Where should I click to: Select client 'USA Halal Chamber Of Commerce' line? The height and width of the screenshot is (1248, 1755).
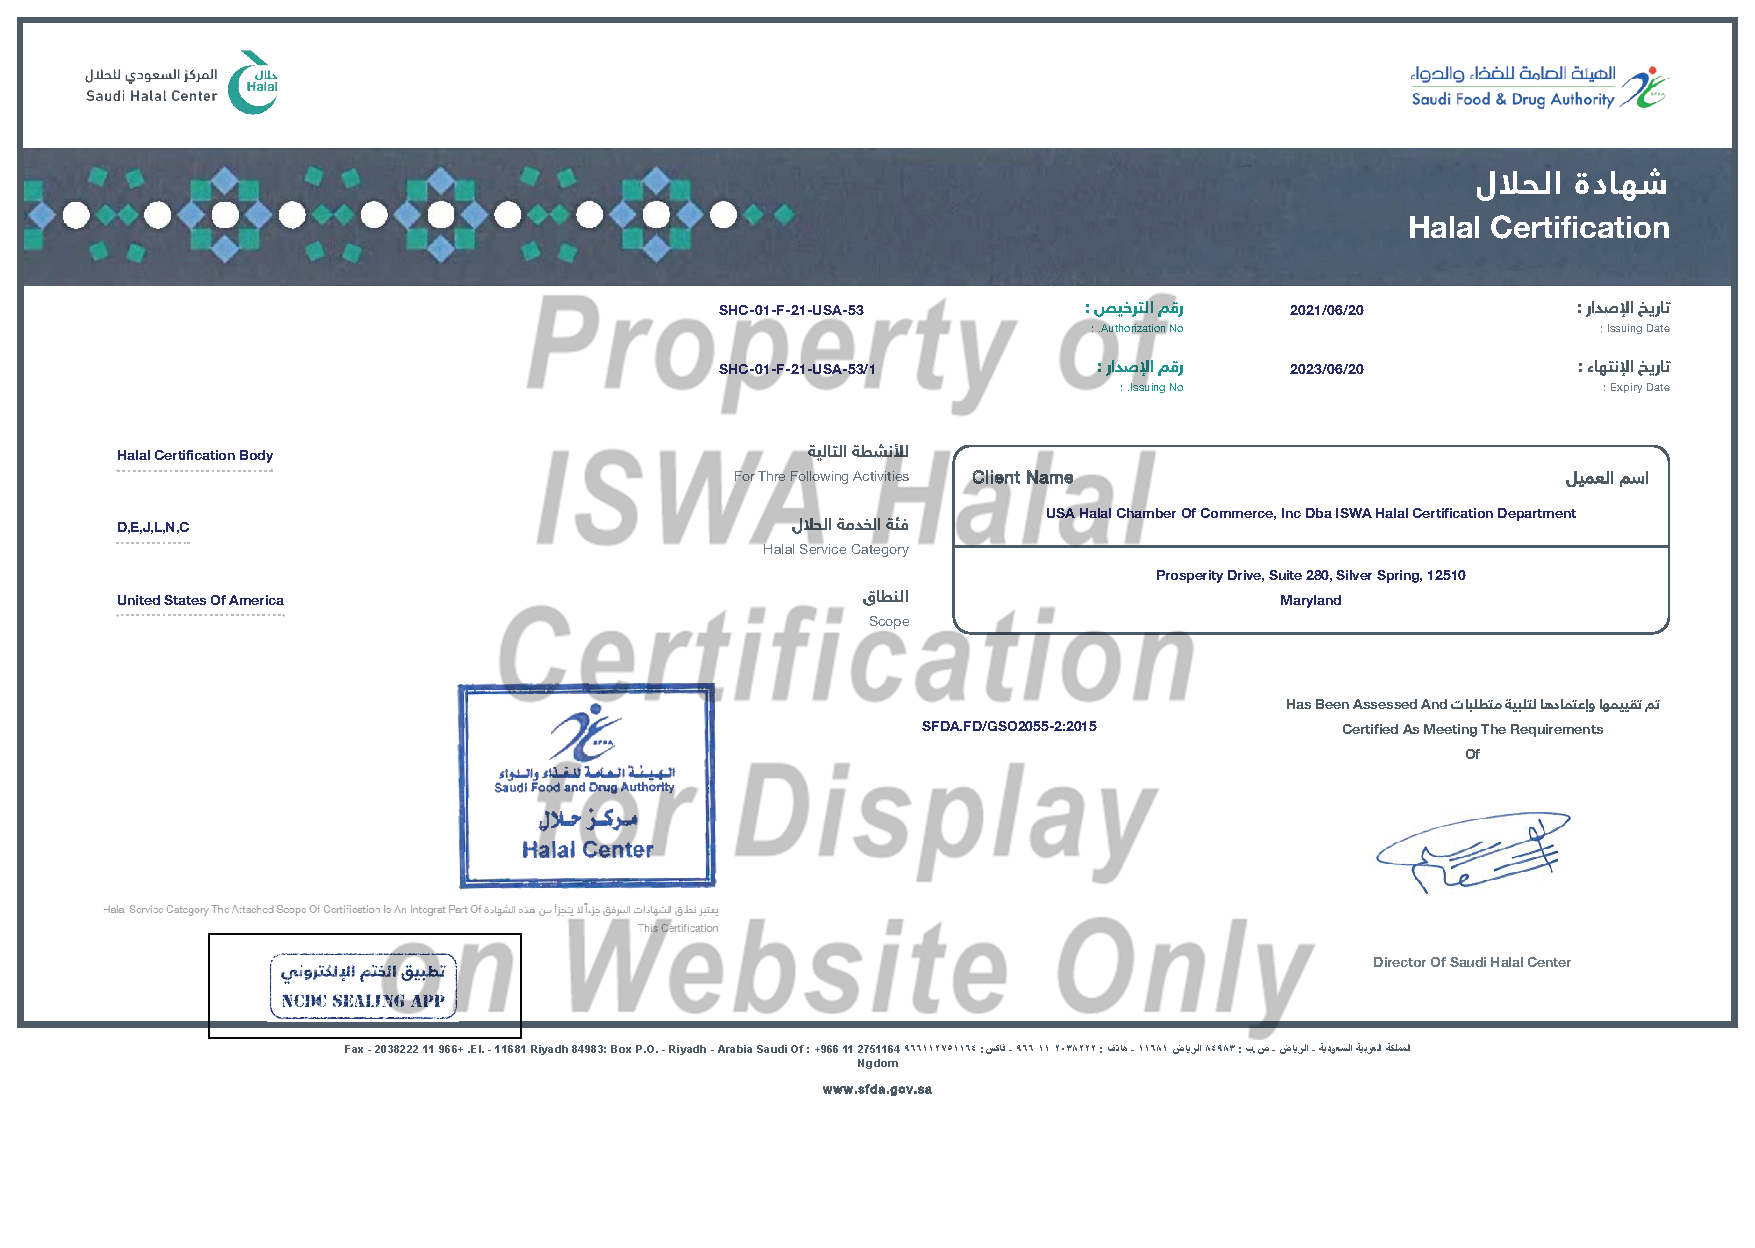pos(1311,513)
